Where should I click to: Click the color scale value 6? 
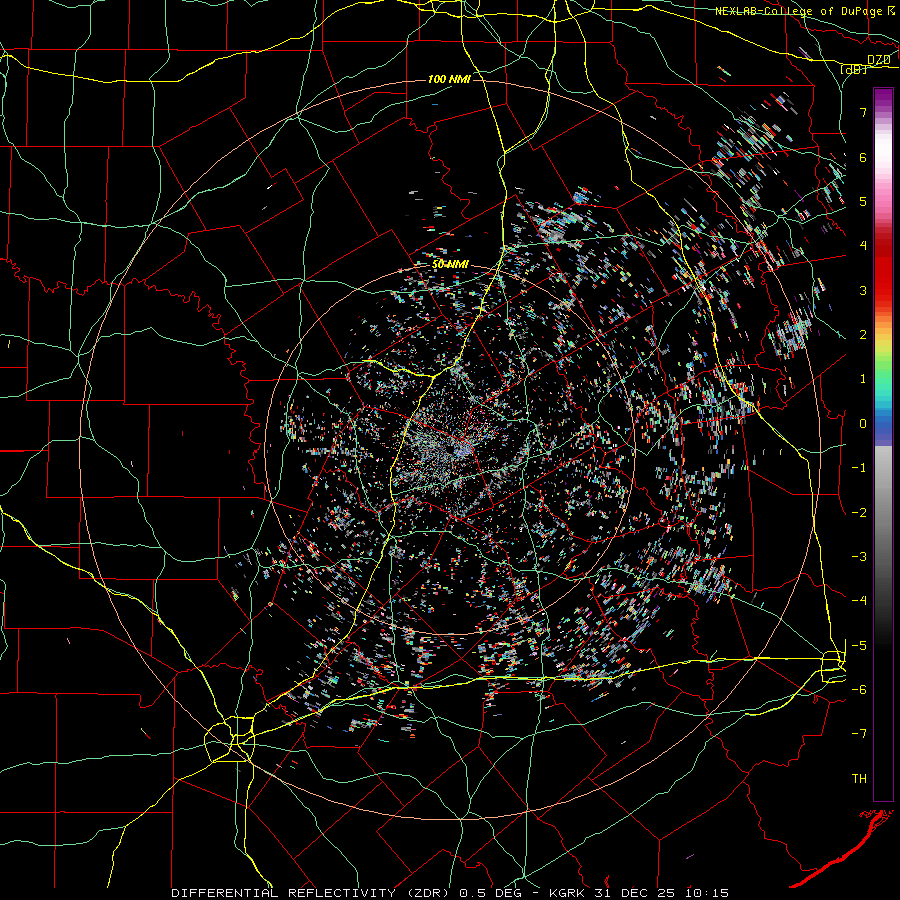coord(863,157)
